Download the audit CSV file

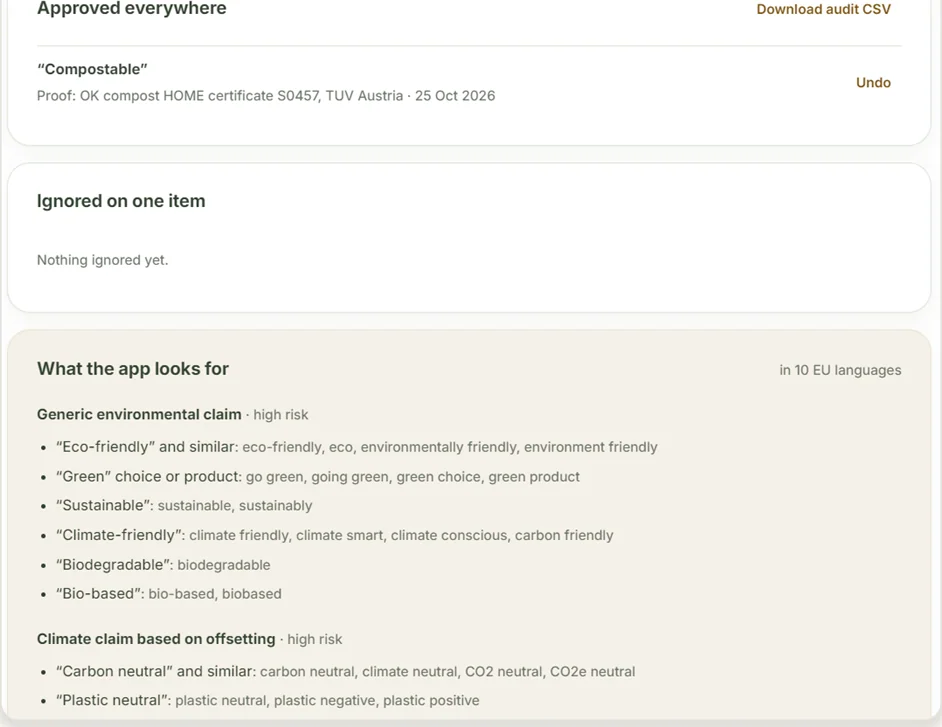823,9
